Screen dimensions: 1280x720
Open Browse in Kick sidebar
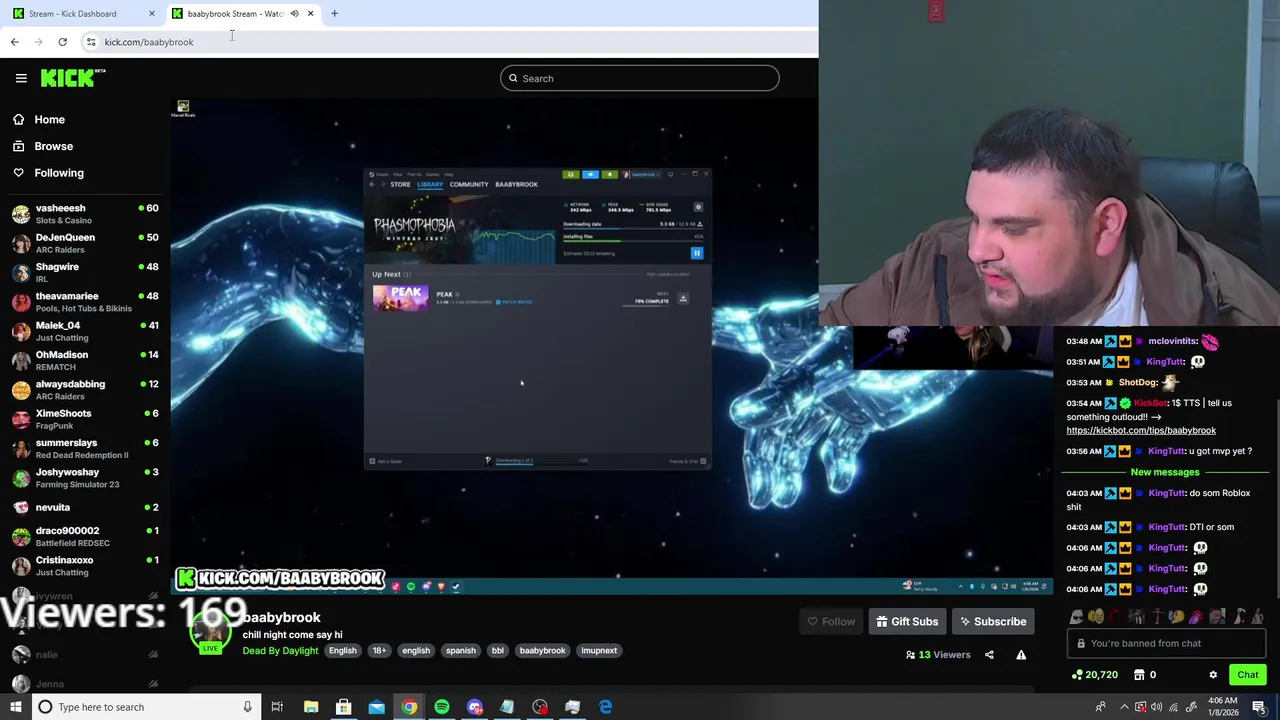[x=43, y=146]
